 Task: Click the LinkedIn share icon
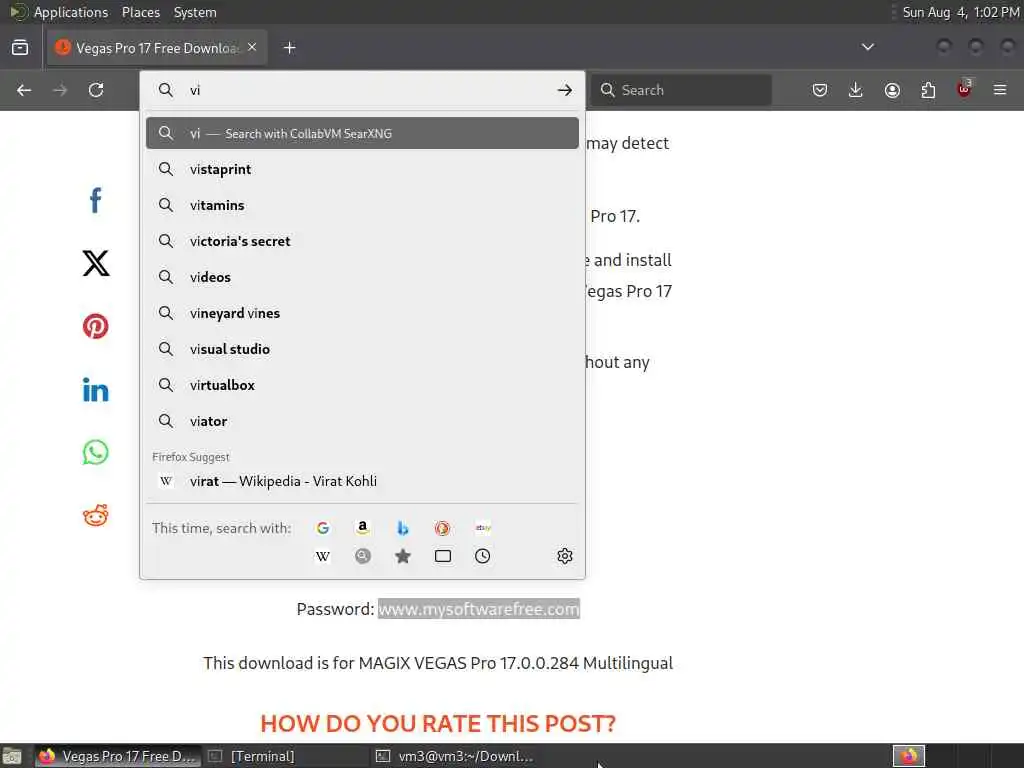pyautogui.click(x=95, y=390)
